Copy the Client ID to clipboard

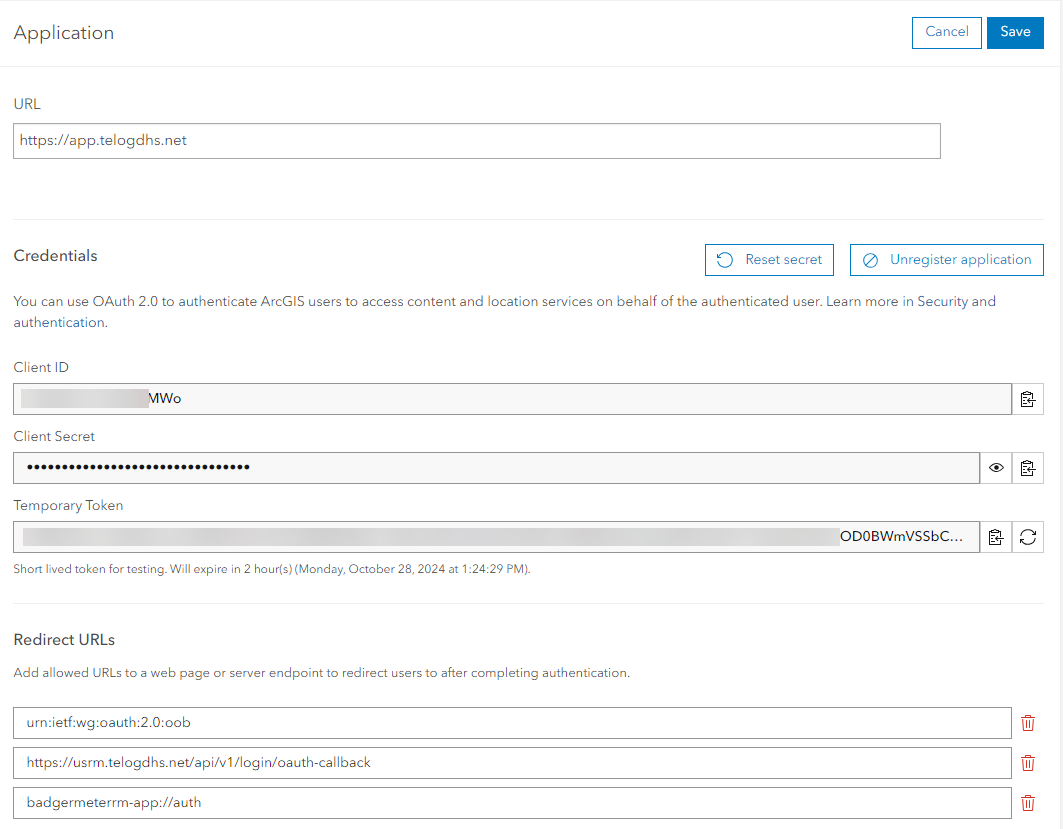1027,399
